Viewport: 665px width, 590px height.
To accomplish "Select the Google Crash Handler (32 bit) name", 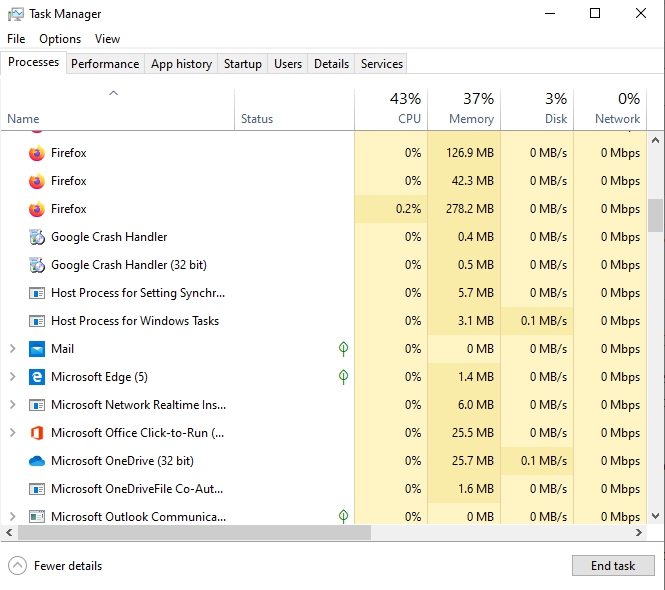I will [129, 265].
